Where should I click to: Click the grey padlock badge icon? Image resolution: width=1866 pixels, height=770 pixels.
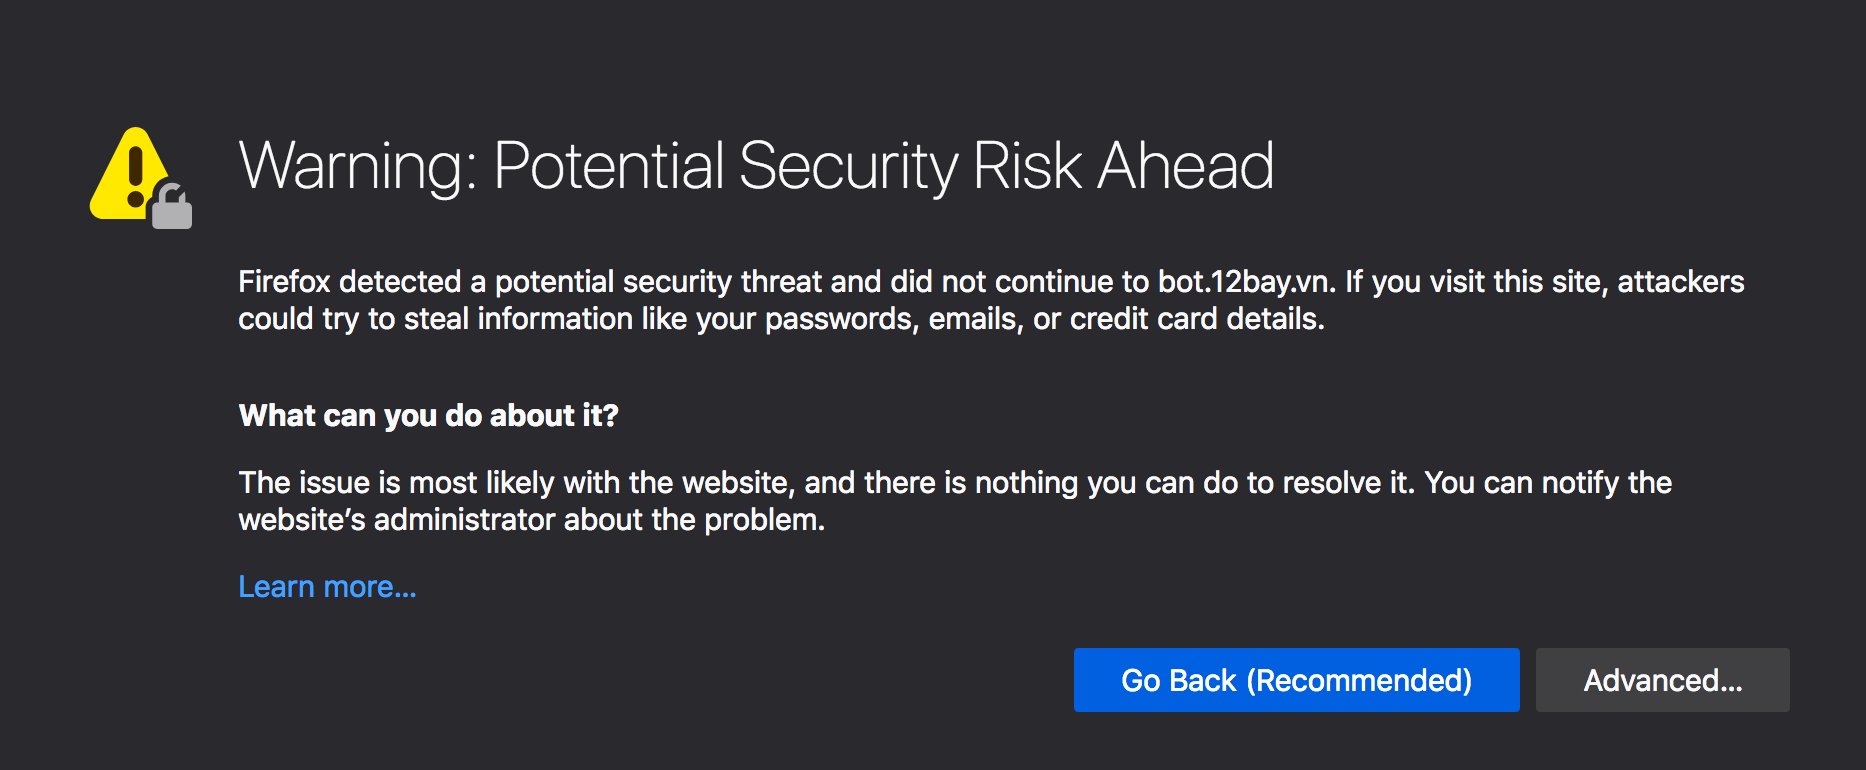coord(171,206)
